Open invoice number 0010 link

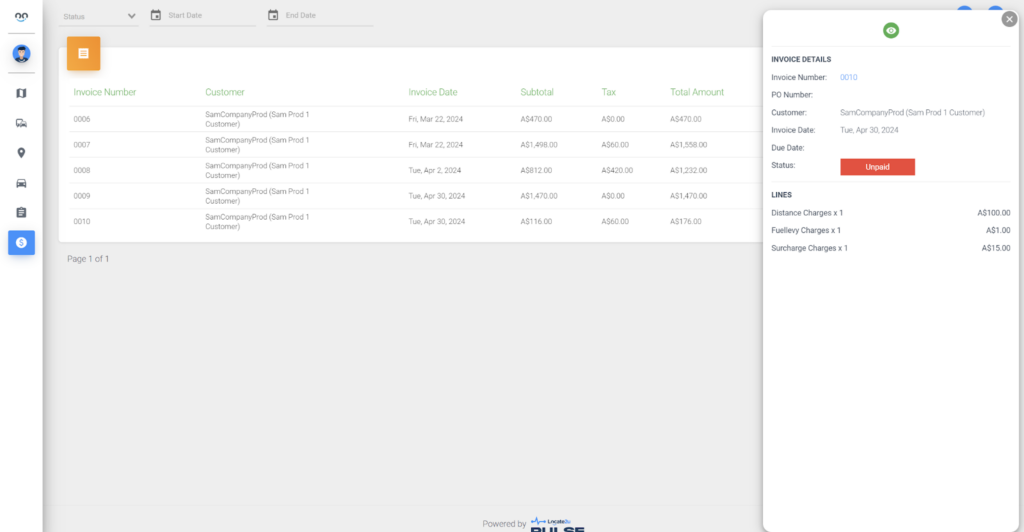click(848, 77)
